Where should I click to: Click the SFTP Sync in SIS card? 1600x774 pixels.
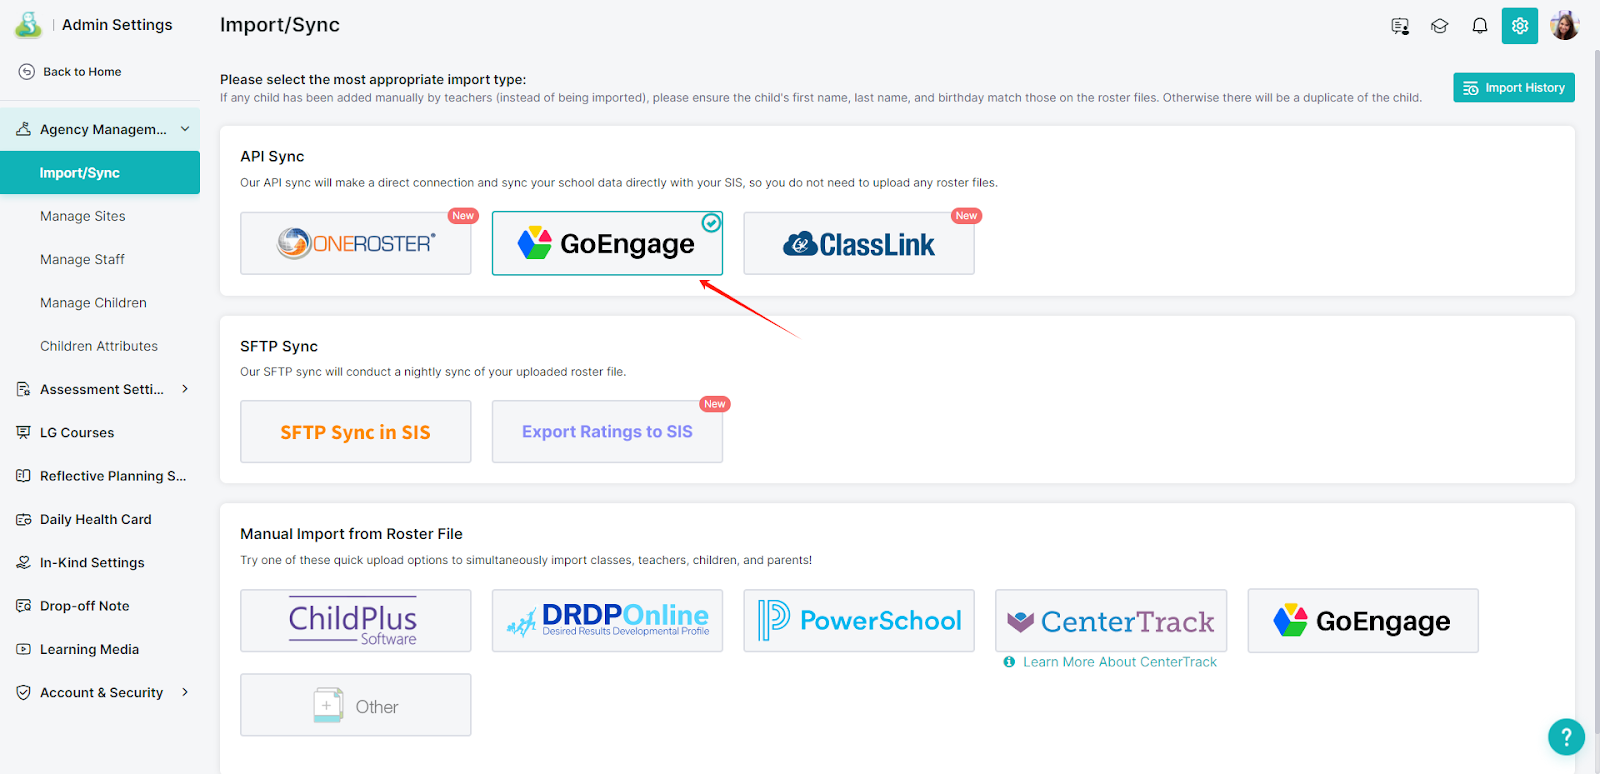[x=356, y=432]
